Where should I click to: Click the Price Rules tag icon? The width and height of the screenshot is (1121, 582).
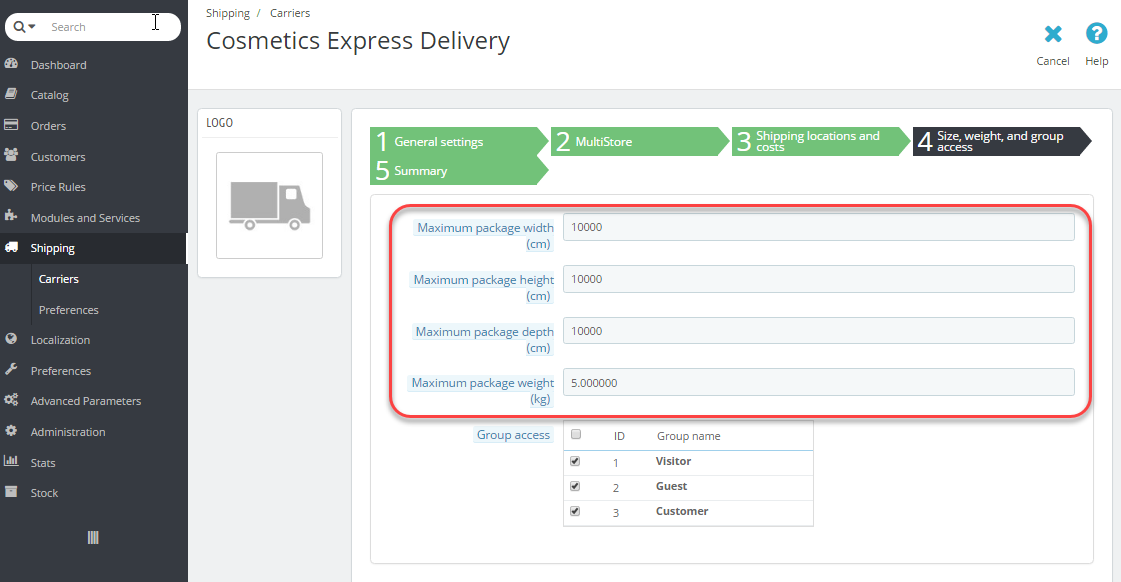[x=11, y=186]
